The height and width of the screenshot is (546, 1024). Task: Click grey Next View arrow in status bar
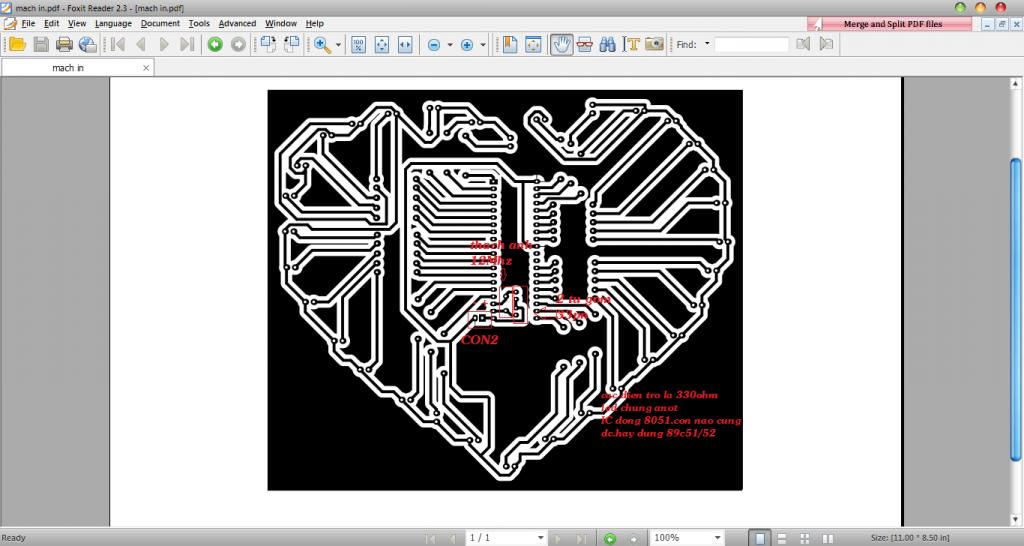[x=633, y=538]
